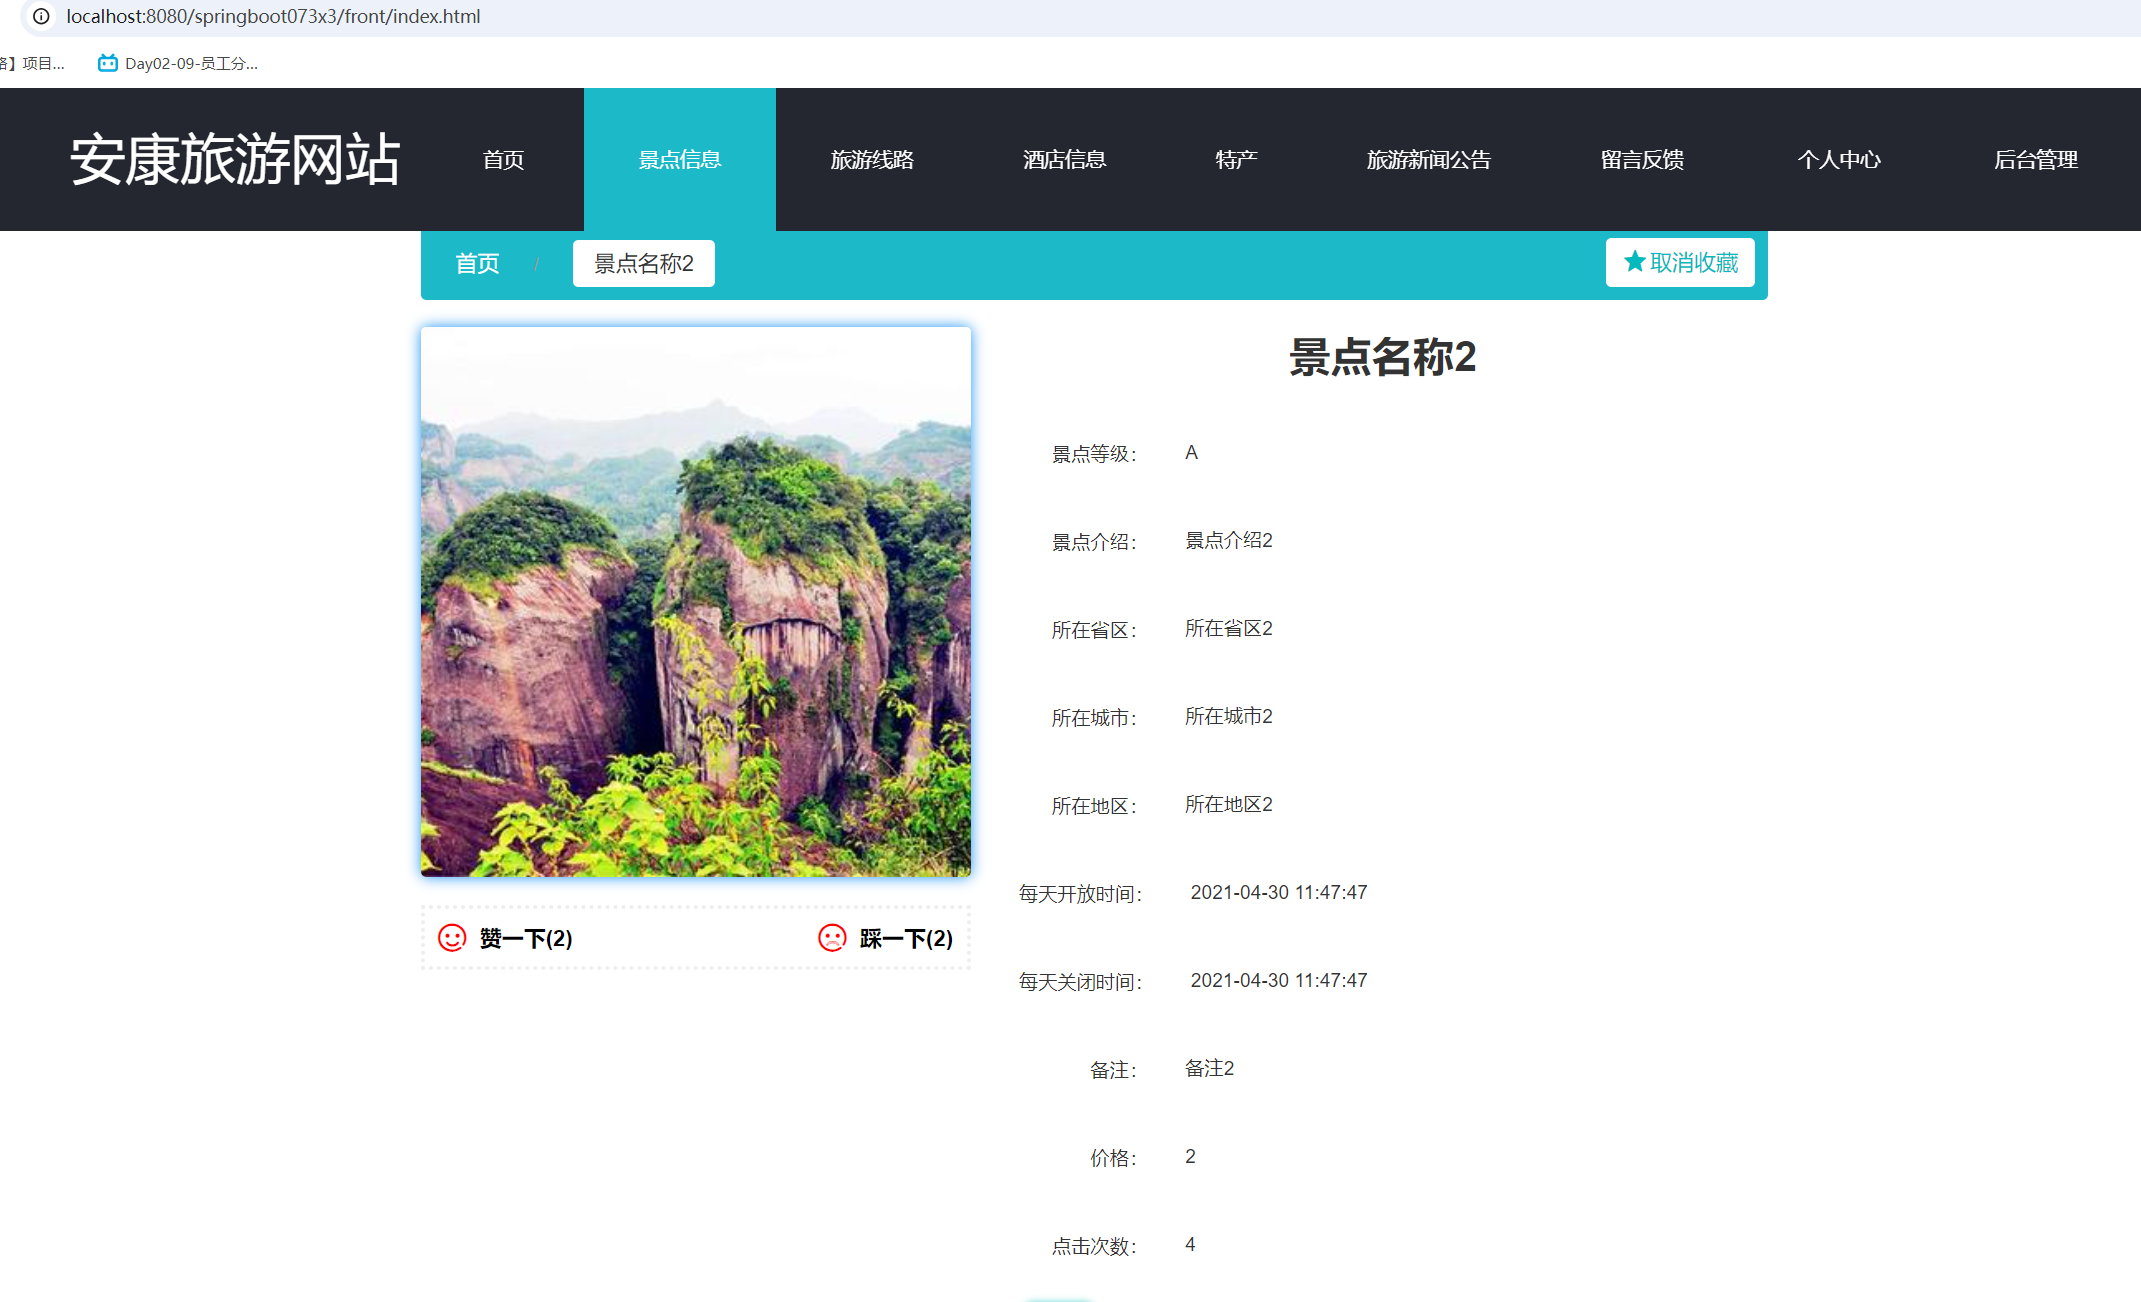The image size is (2141, 1302).
Task: Click 首页 in the breadcrumb trail
Action: tap(477, 263)
